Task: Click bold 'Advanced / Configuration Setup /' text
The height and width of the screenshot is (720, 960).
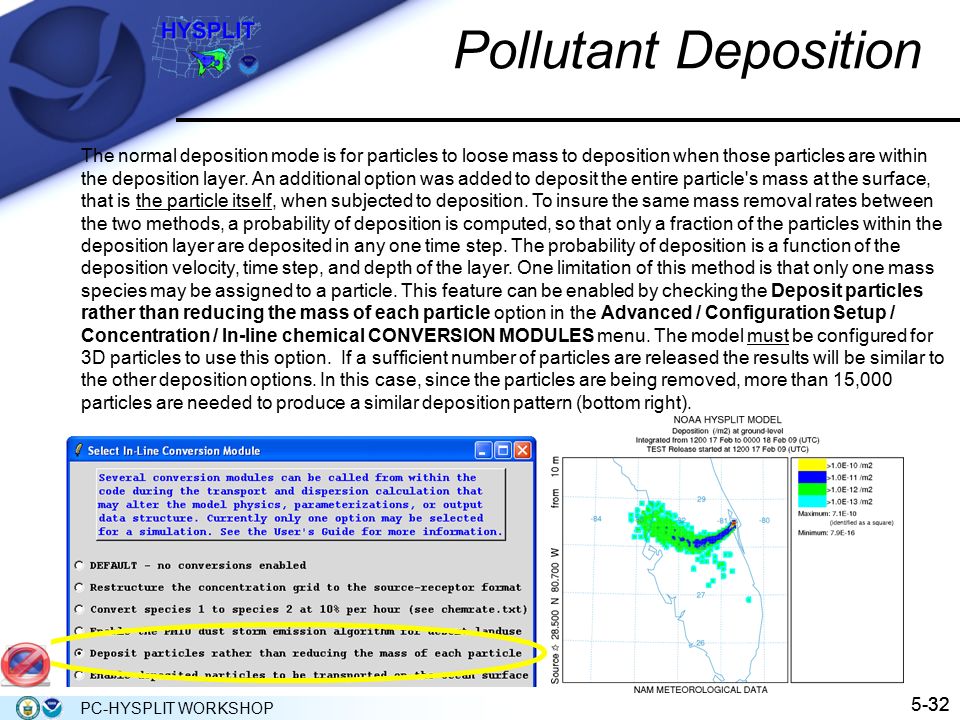Action: click(748, 313)
